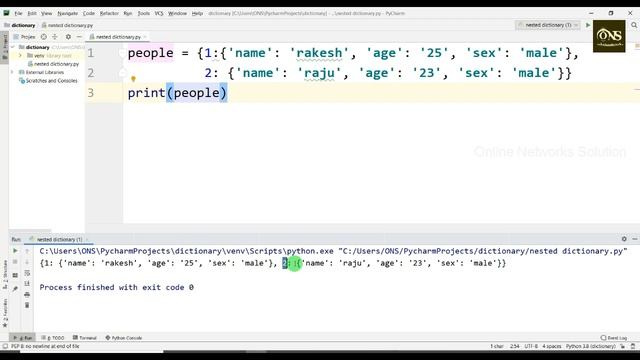Open the Window menu
Viewport: 640px width, 360px height.
pos(177,13)
